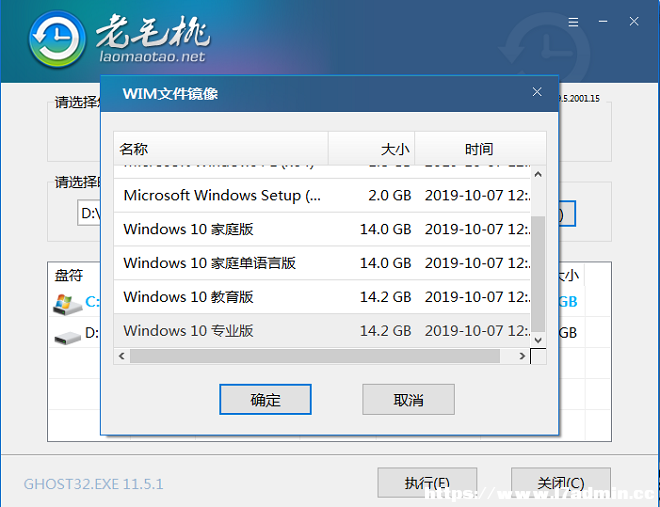Image resolution: width=660 pixels, height=507 pixels.
Task: Click the D:\ image path input field
Action: tap(89, 213)
